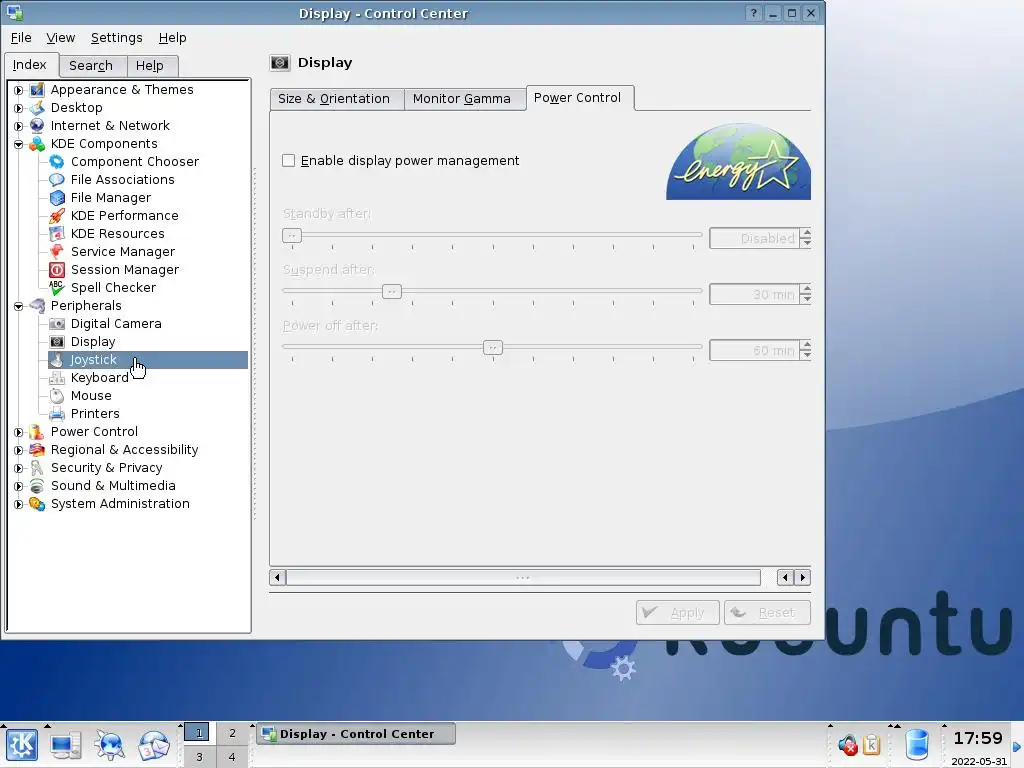Click the Service Manager icon

[x=57, y=251]
